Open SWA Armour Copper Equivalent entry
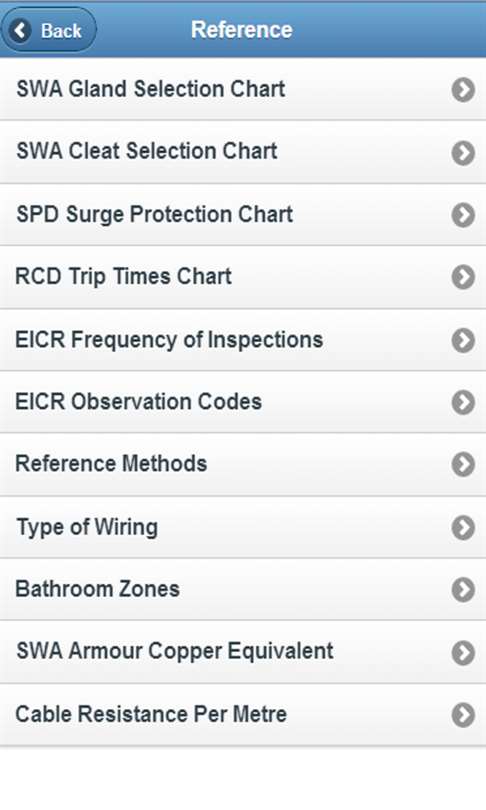This screenshot has height=810, width=486. coord(243,652)
